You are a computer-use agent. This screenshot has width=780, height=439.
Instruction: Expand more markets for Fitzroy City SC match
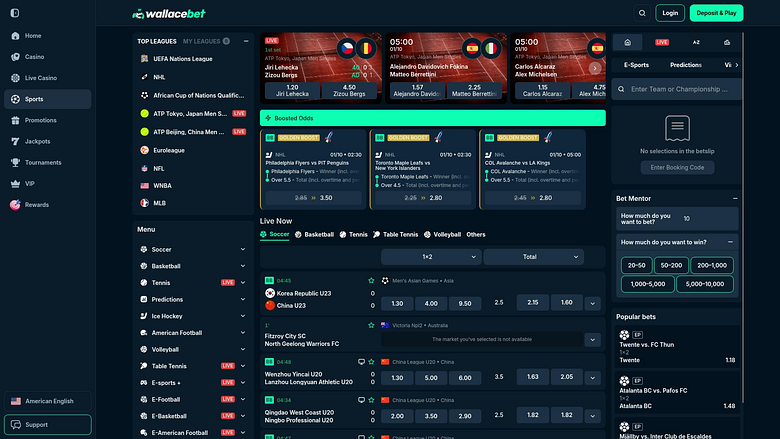point(592,340)
